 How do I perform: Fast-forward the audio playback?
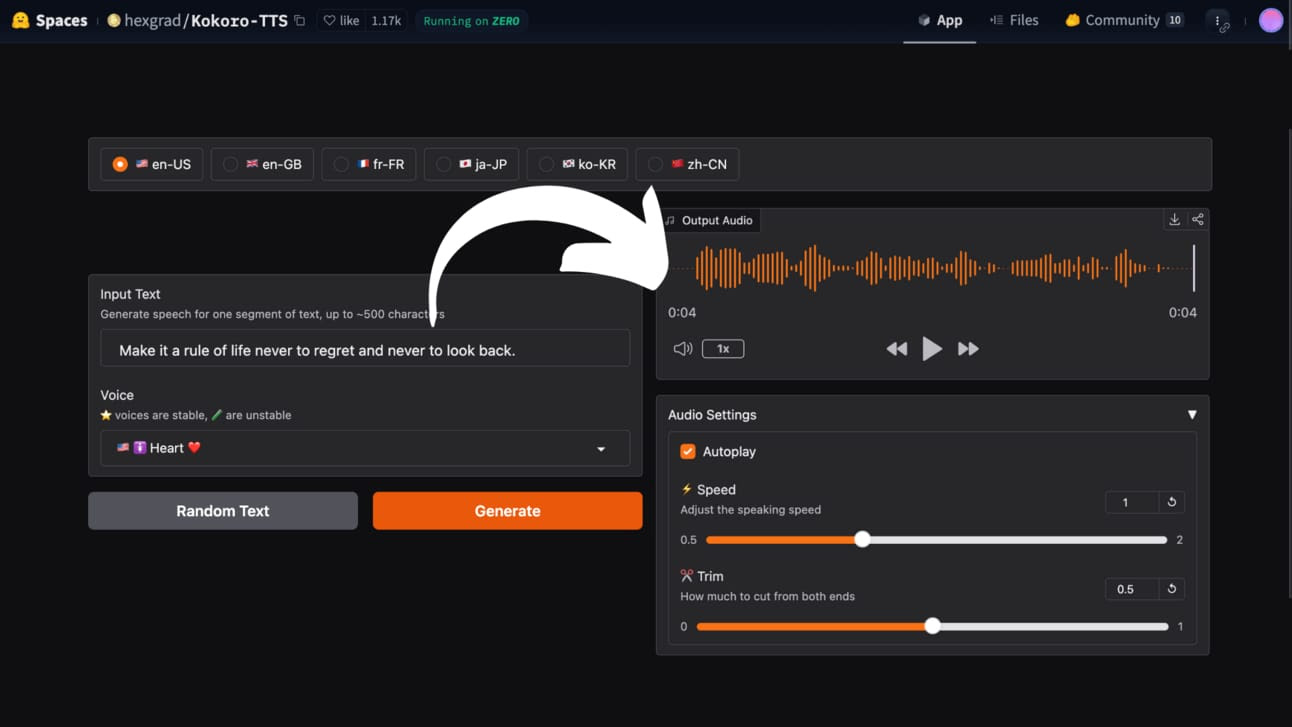click(x=968, y=349)
